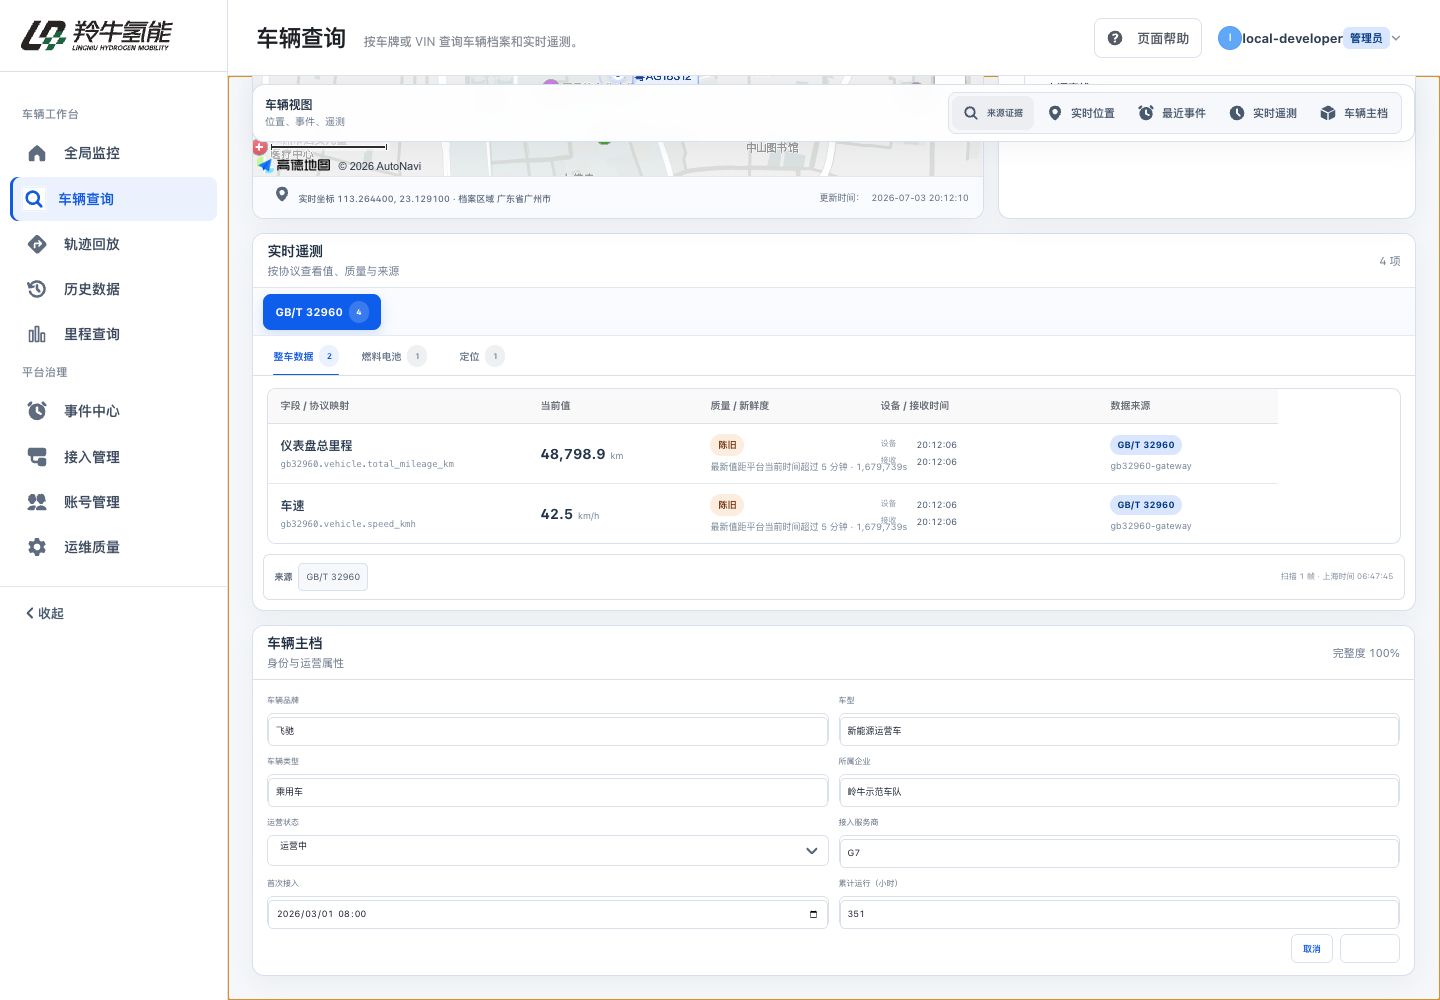Click the 实时遥测 clock icon in toolbar
This screenshot has height=1000, width=1440.
tap(1237, 113)
